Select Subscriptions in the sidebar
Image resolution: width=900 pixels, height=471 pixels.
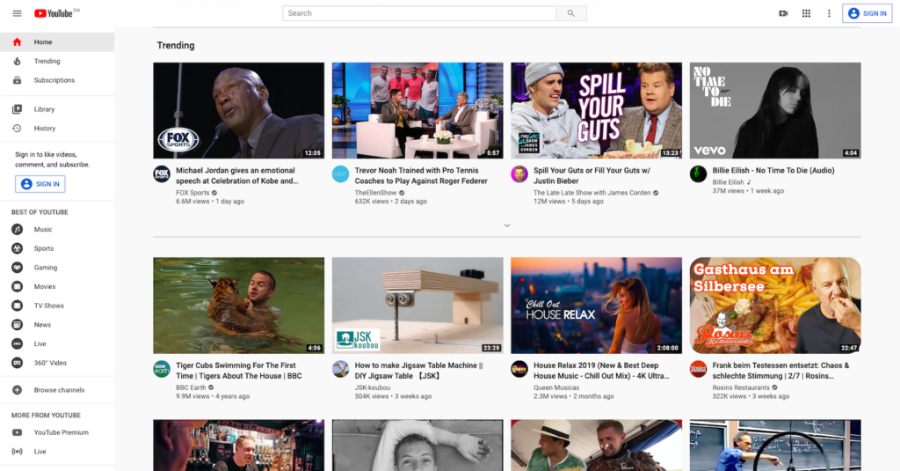point(57,80)
